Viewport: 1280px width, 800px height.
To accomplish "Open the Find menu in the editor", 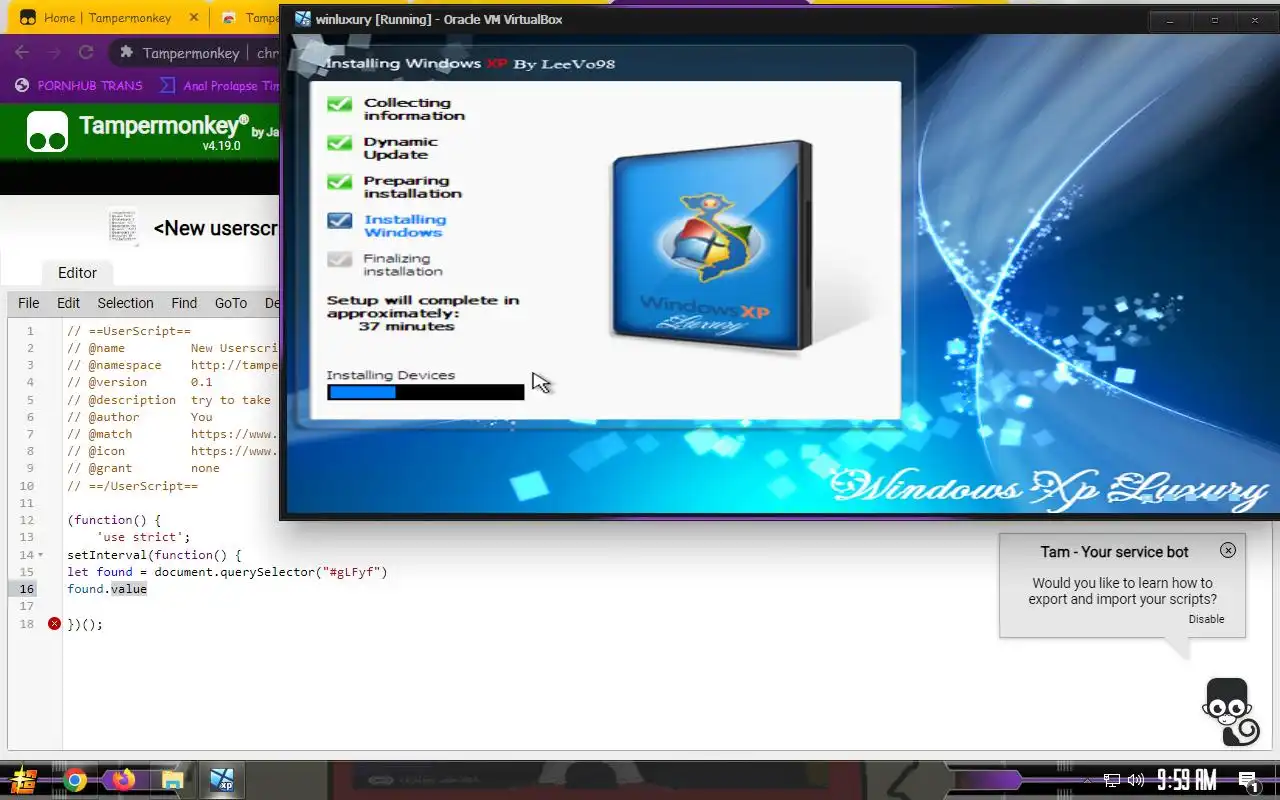I will [184, 303].
